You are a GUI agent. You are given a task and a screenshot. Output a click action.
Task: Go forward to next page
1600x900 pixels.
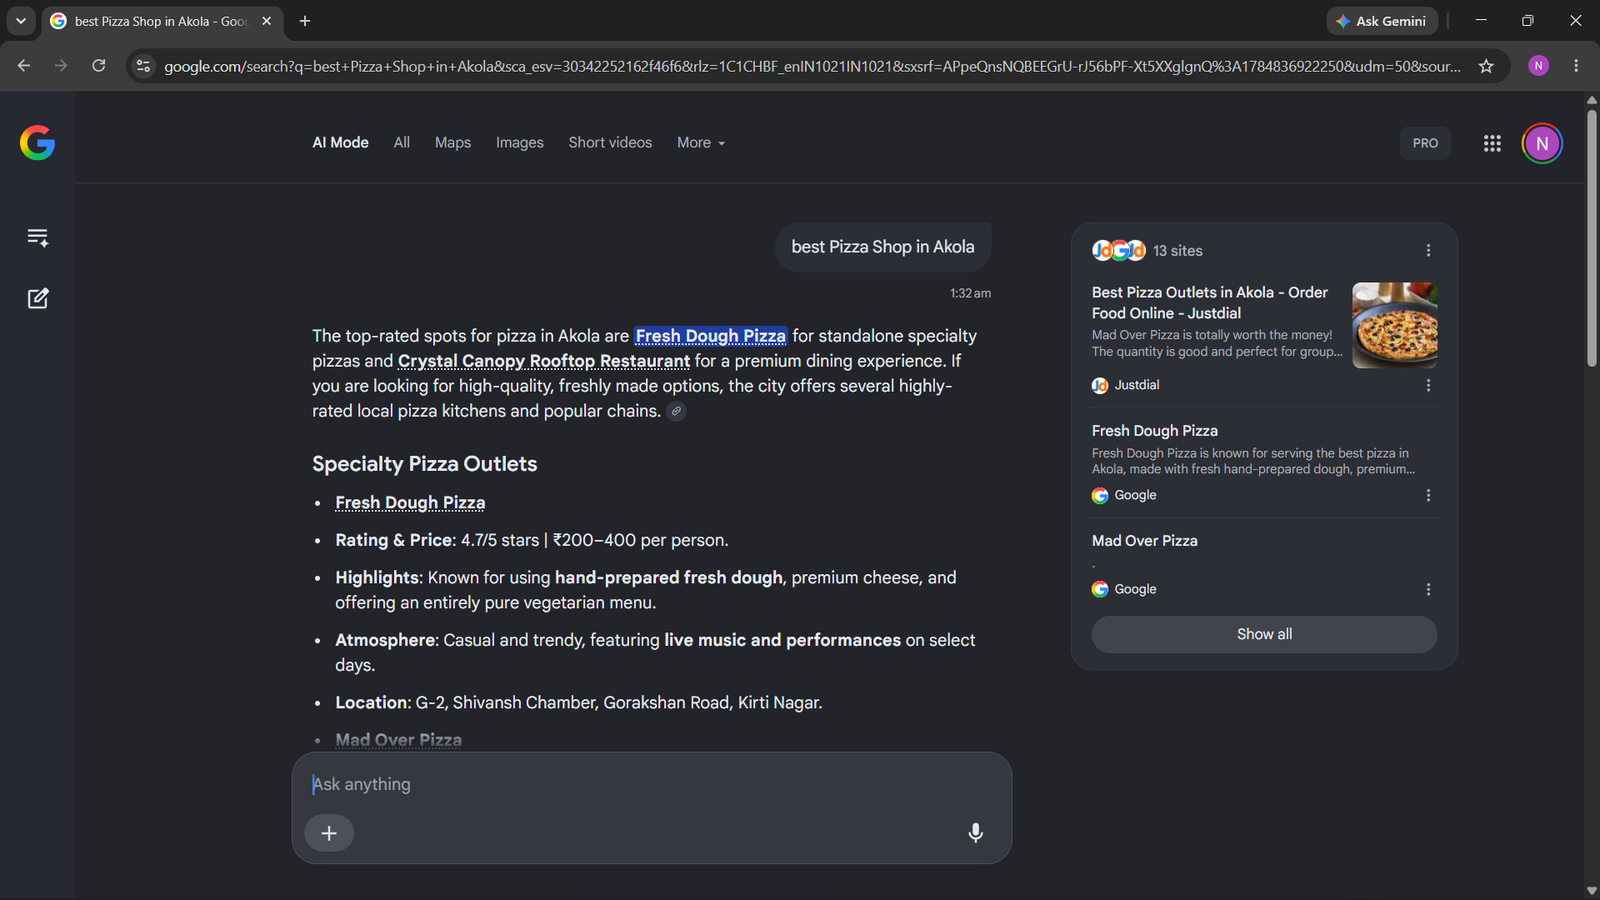[x=61, y=66]
